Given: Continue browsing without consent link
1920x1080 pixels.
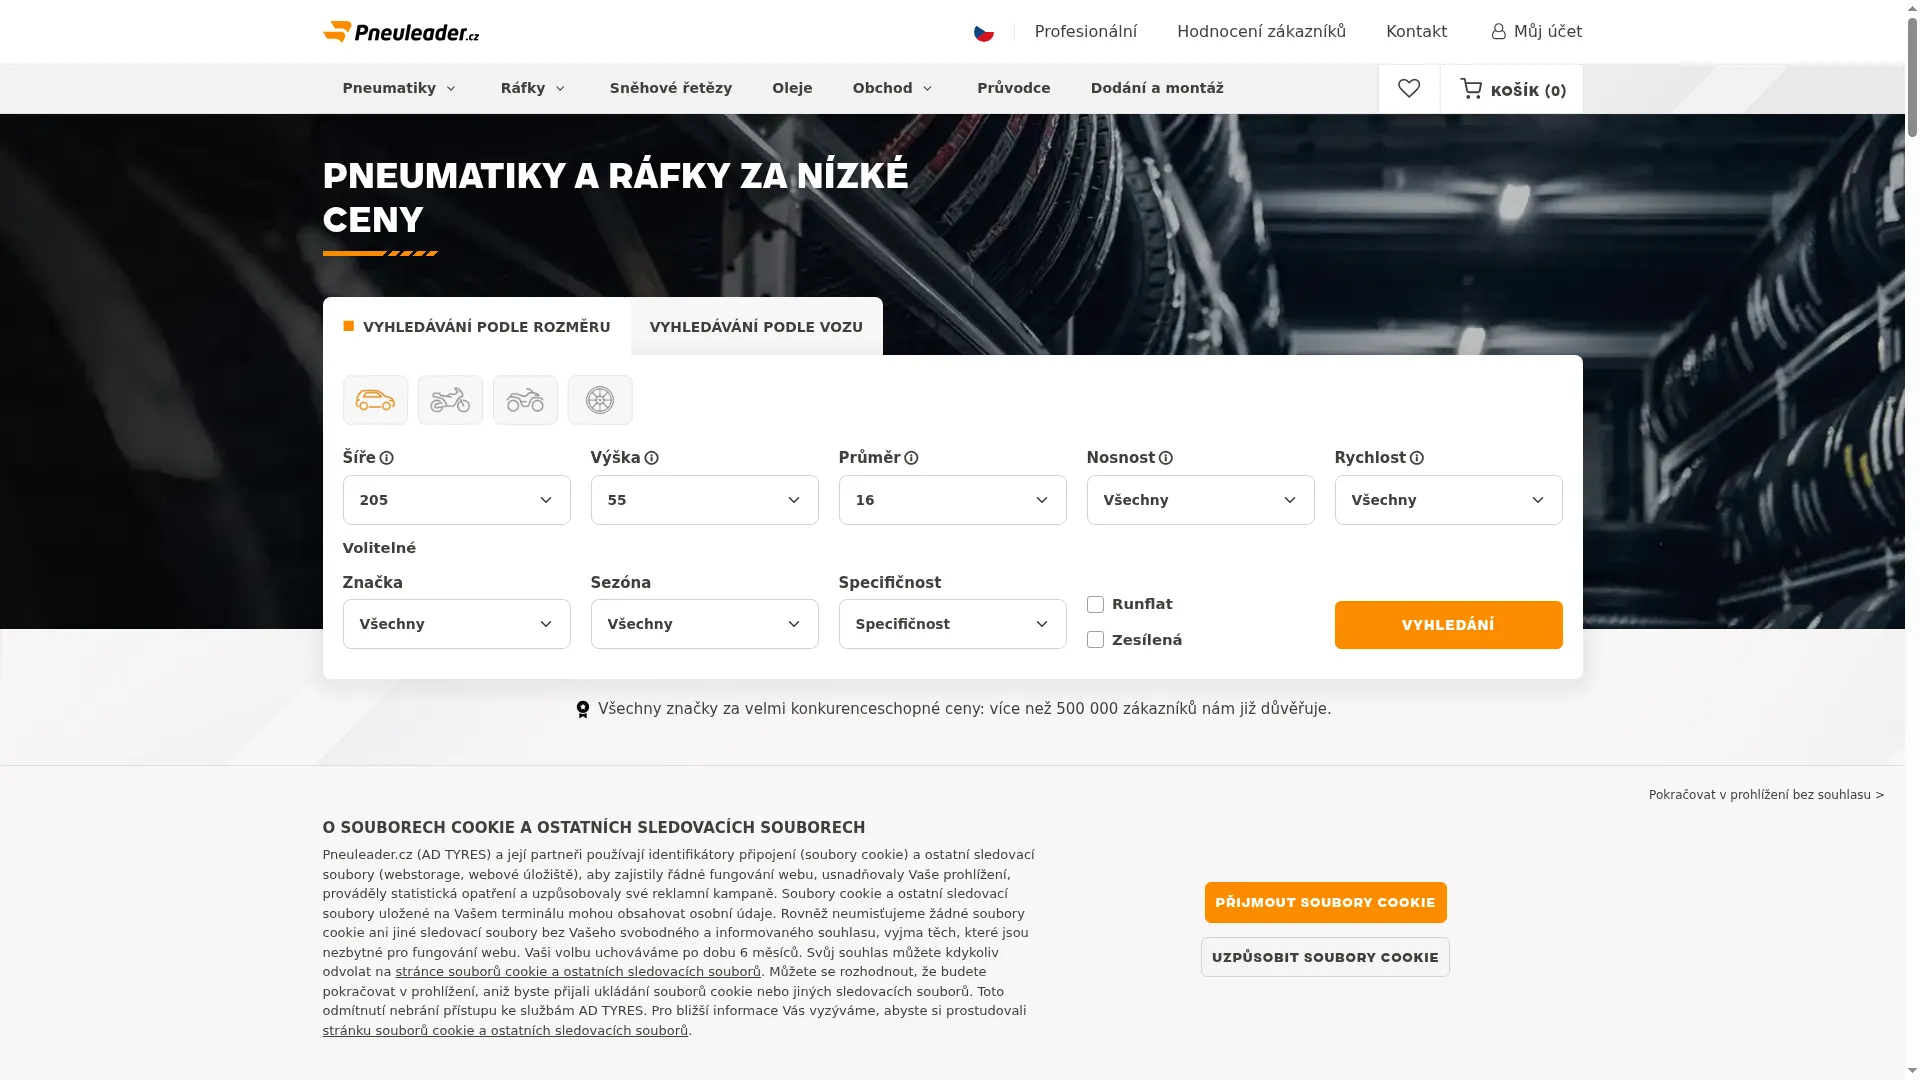Looking at the screenshot, I should [1766, 795].
